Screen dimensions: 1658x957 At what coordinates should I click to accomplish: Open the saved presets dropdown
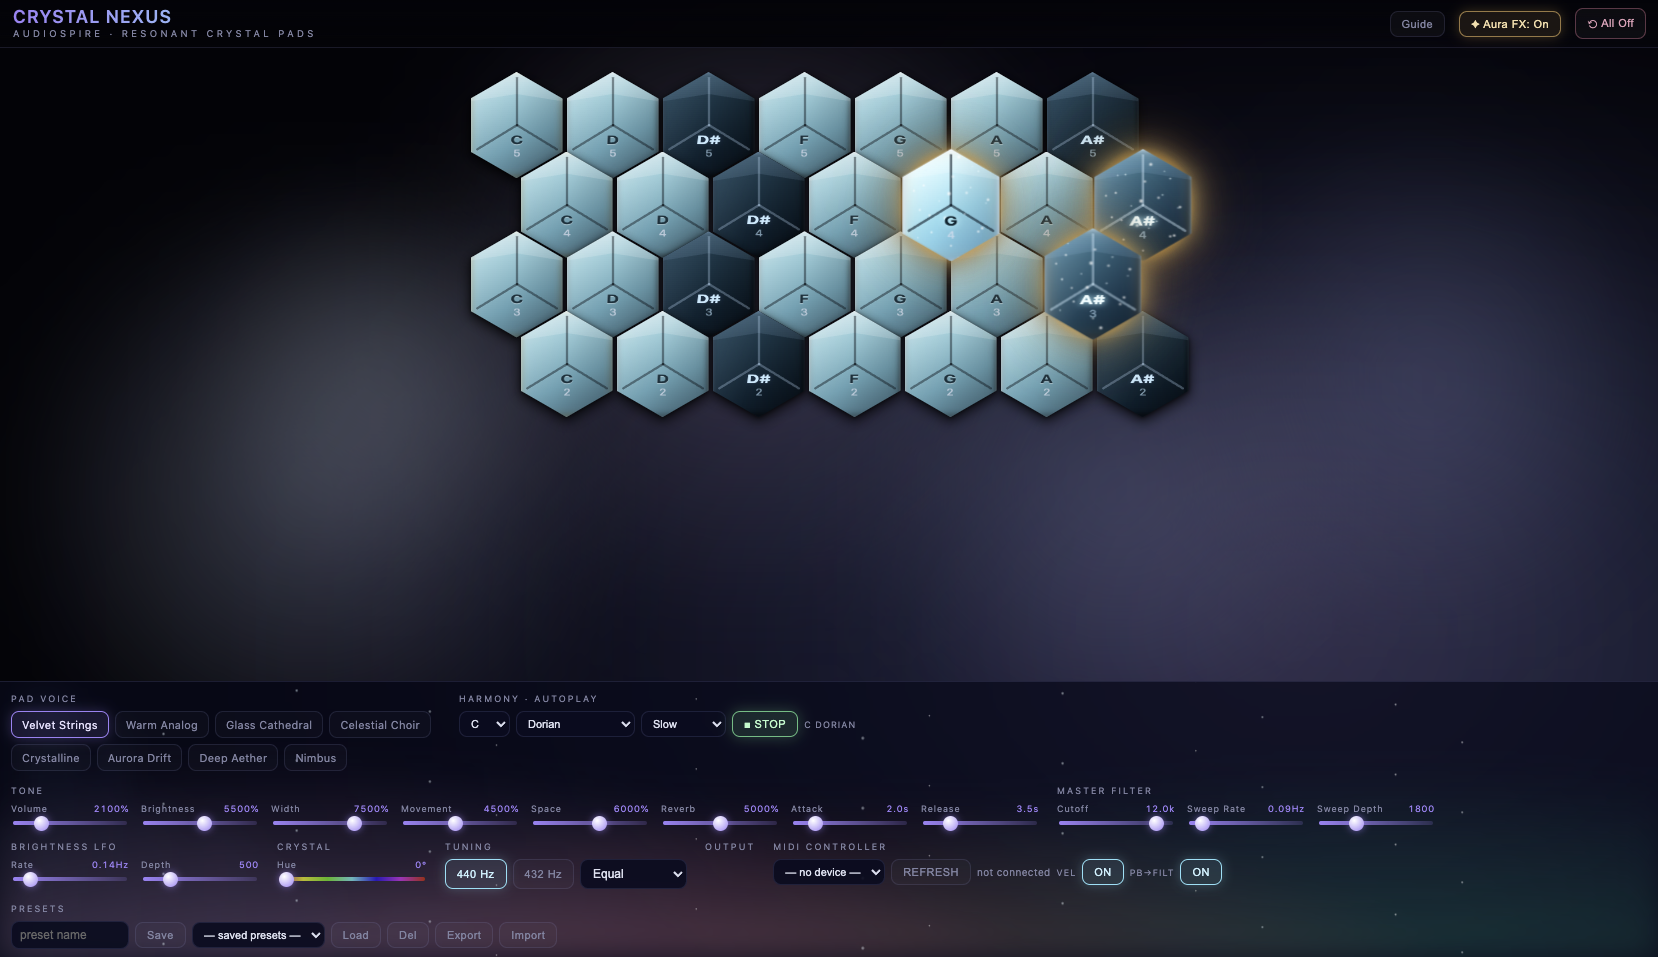pos(258,935)
